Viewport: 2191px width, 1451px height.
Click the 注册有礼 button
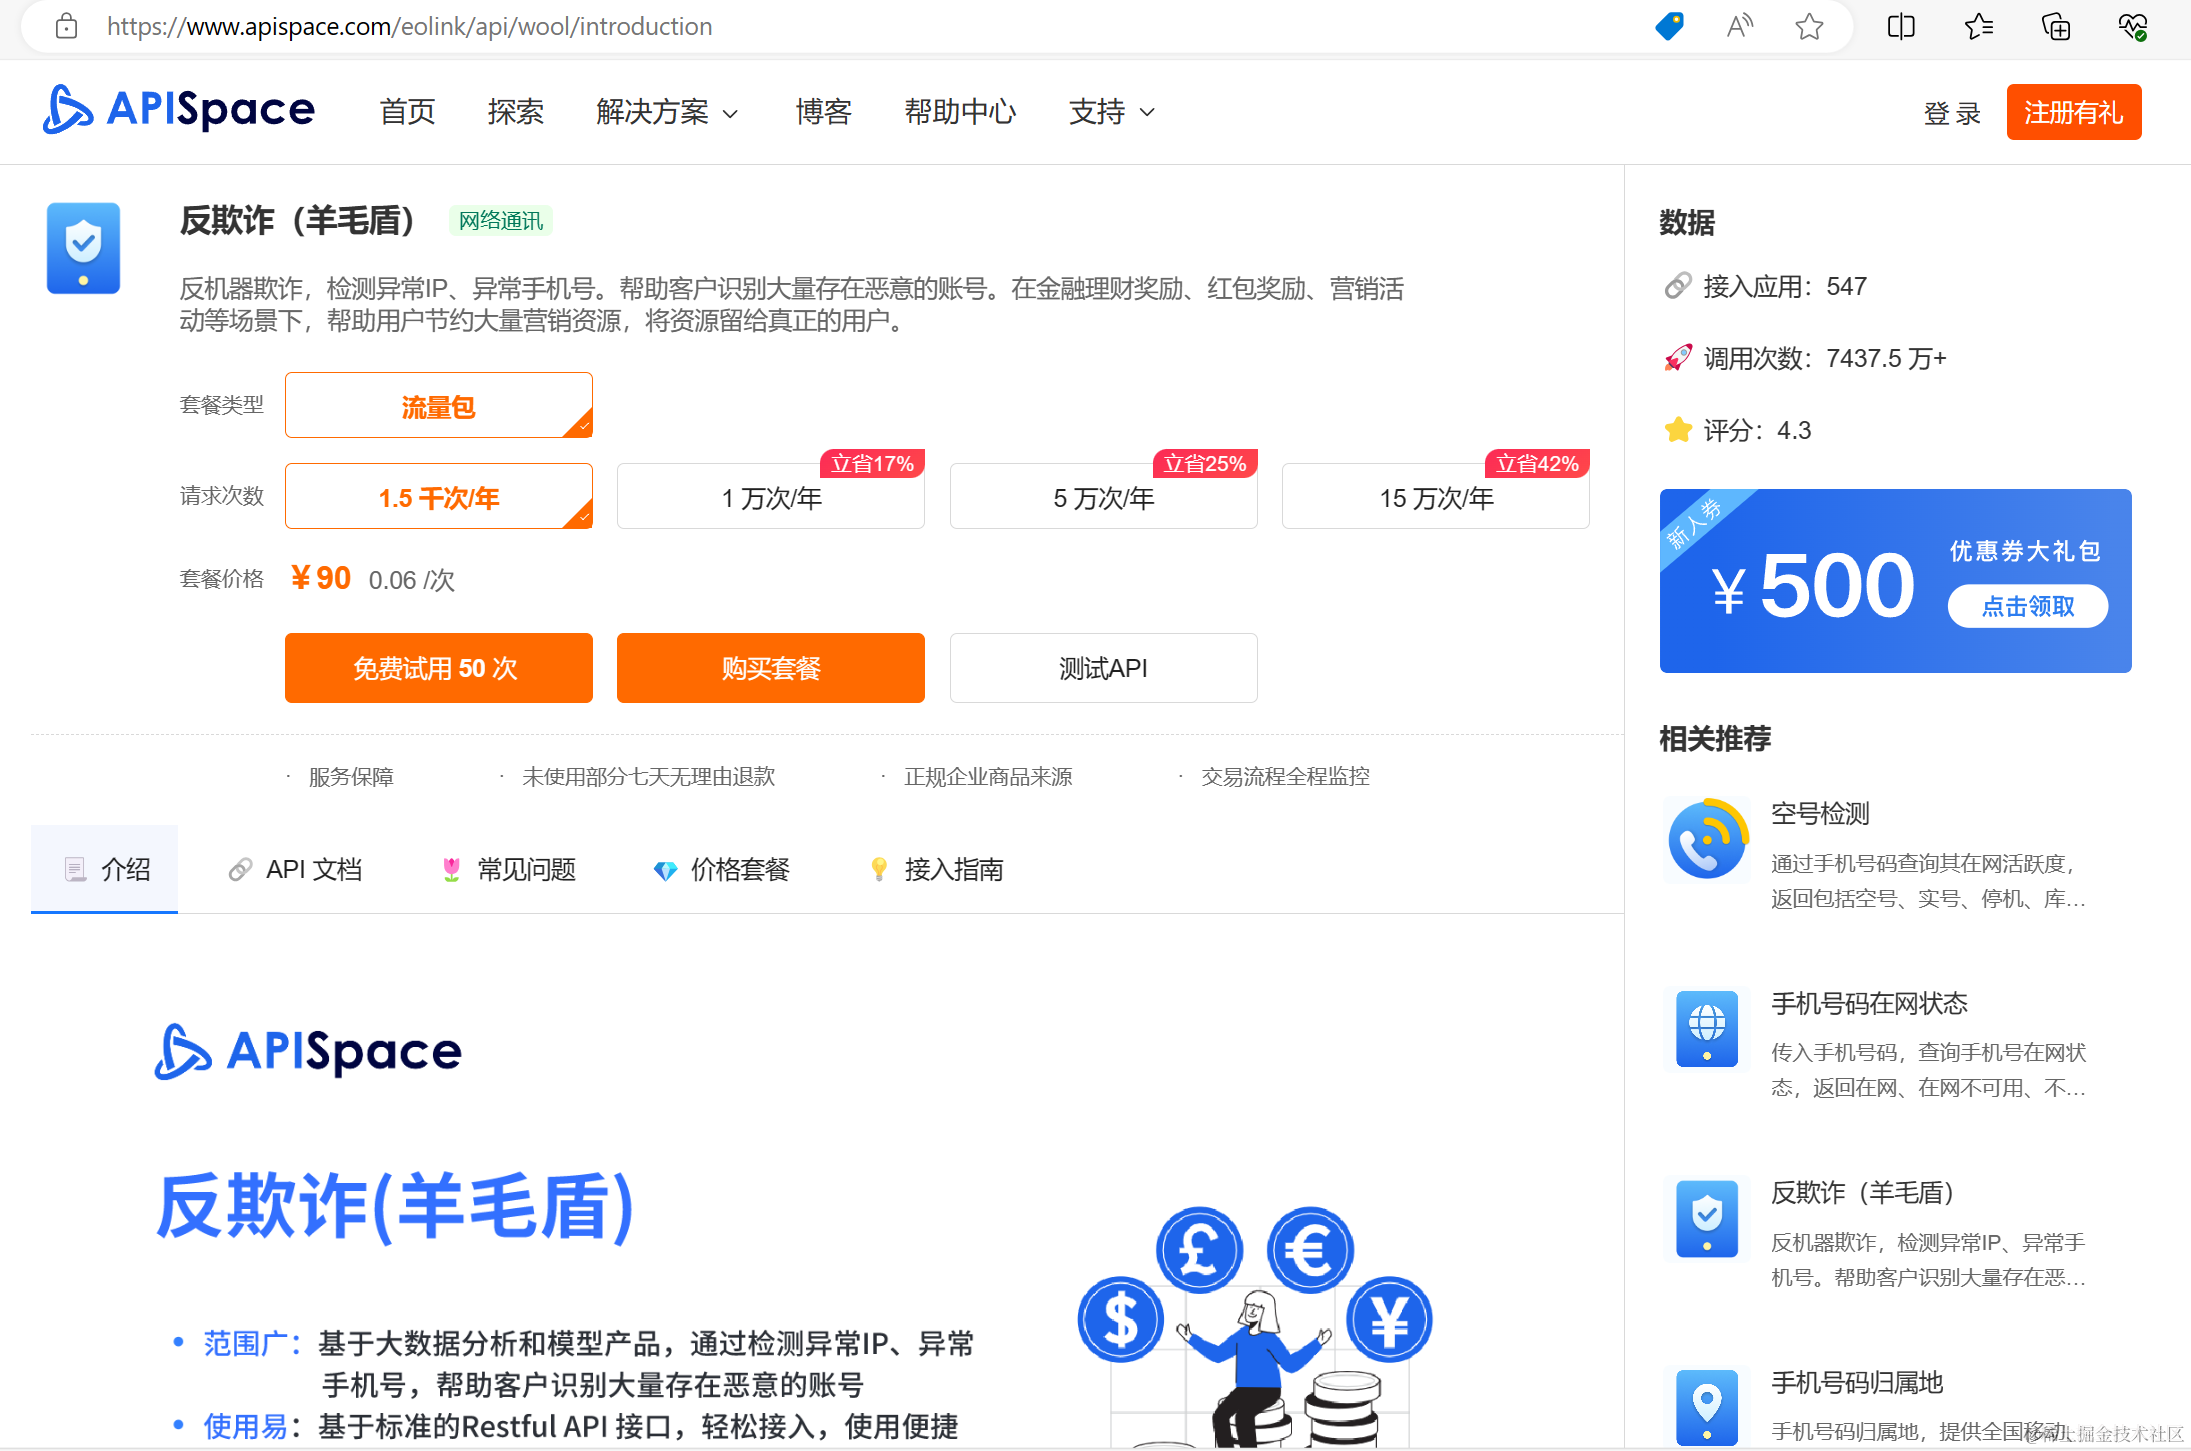pos(2073,112)
